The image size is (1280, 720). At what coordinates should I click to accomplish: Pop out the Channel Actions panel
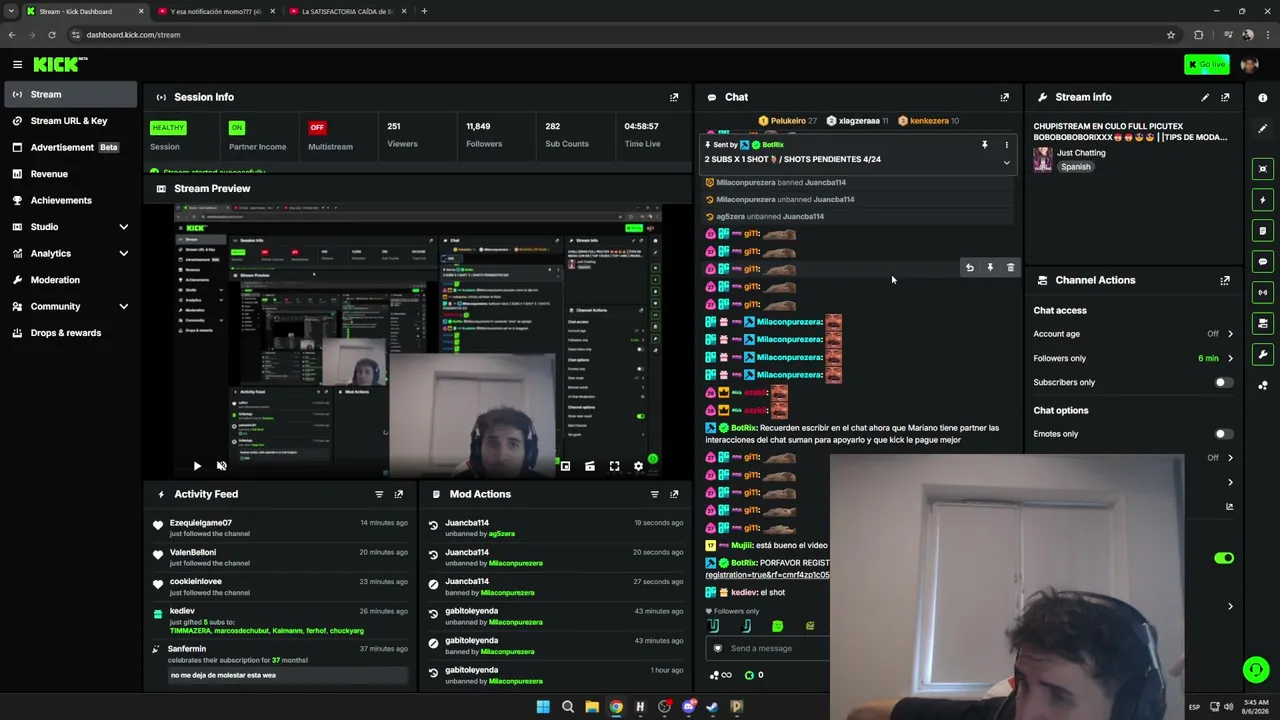click(1225, 280)
